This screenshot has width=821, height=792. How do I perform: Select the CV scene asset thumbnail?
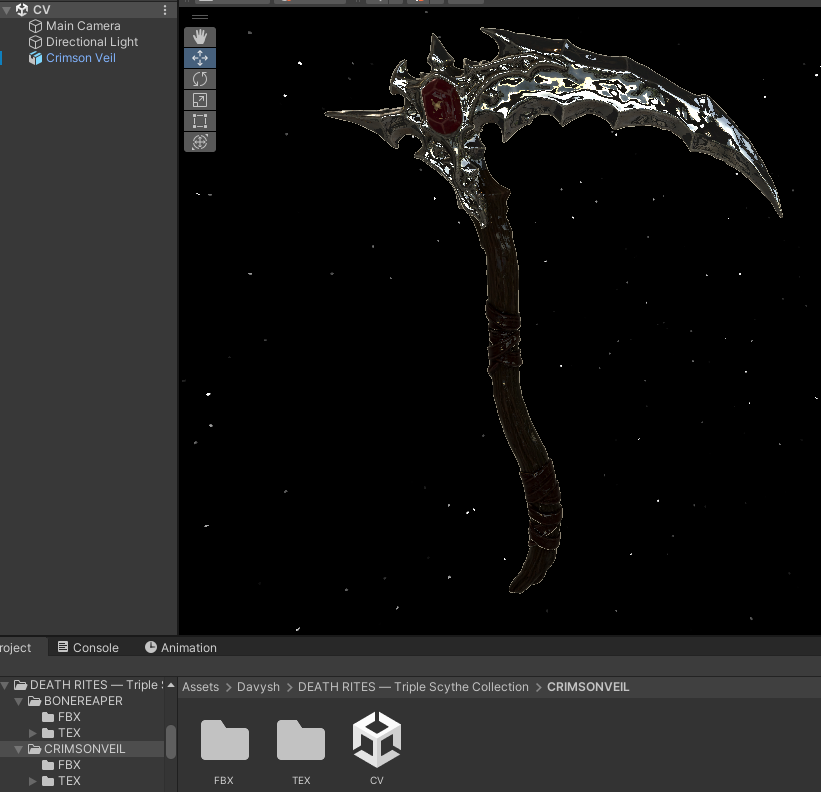[377, 739]
